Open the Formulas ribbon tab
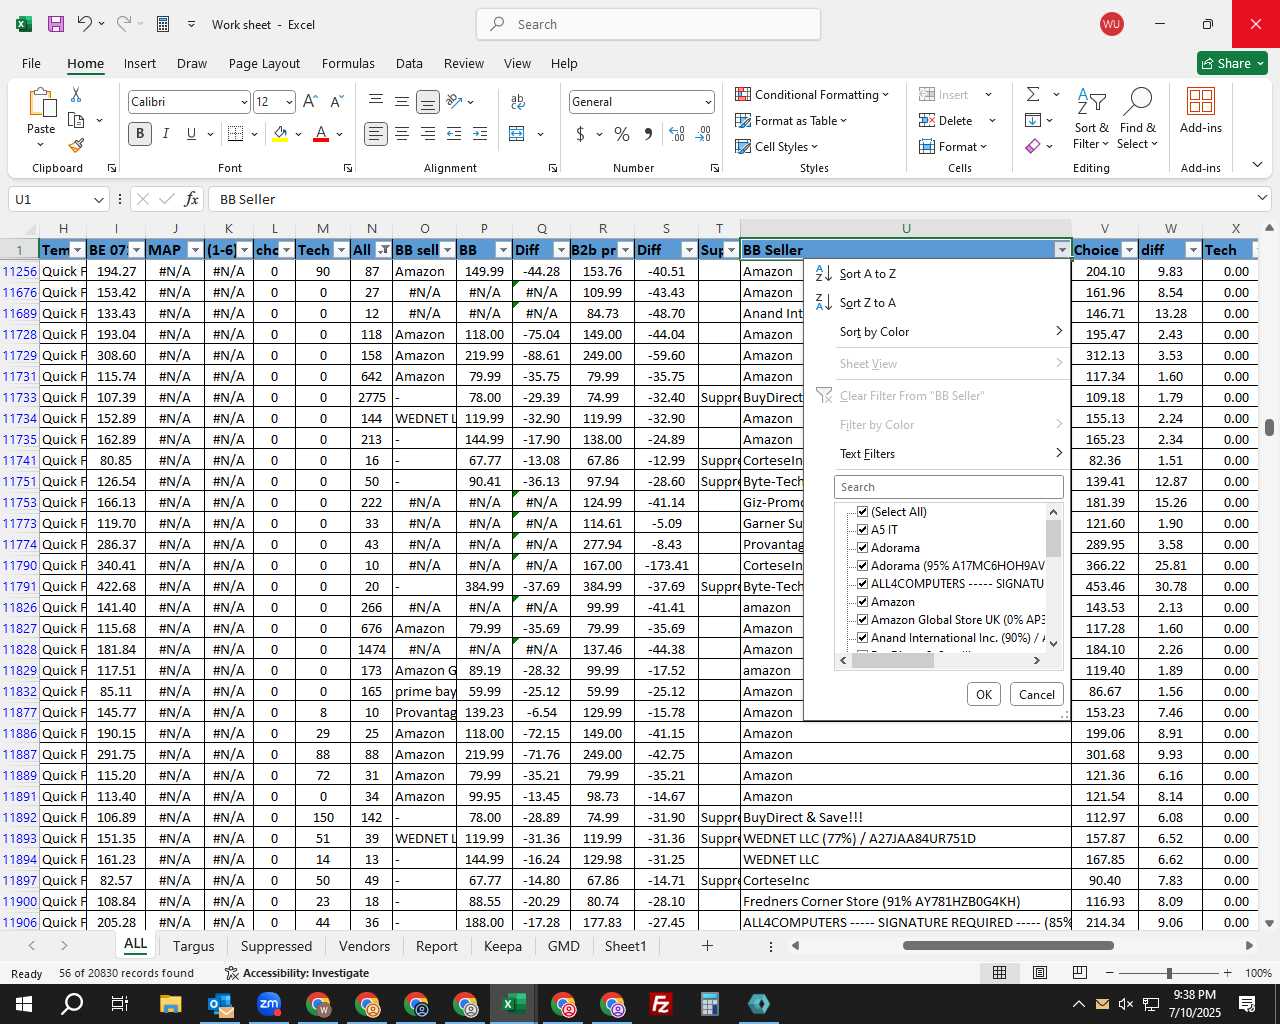The image size is (1280, 1024). tap(348, 63)
